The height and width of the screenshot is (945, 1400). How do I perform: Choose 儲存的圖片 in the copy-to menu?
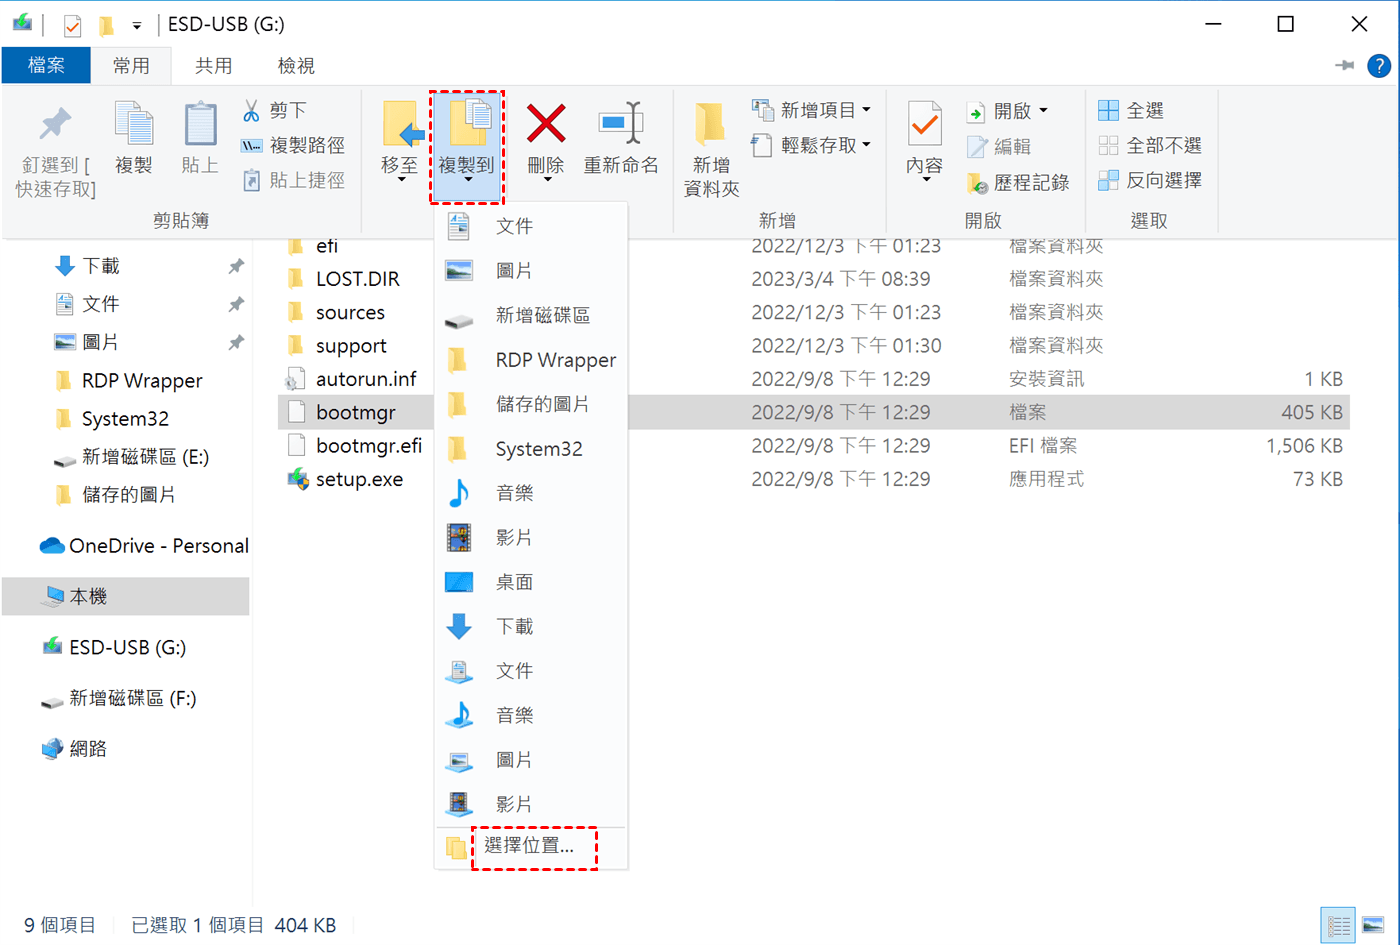531,404
